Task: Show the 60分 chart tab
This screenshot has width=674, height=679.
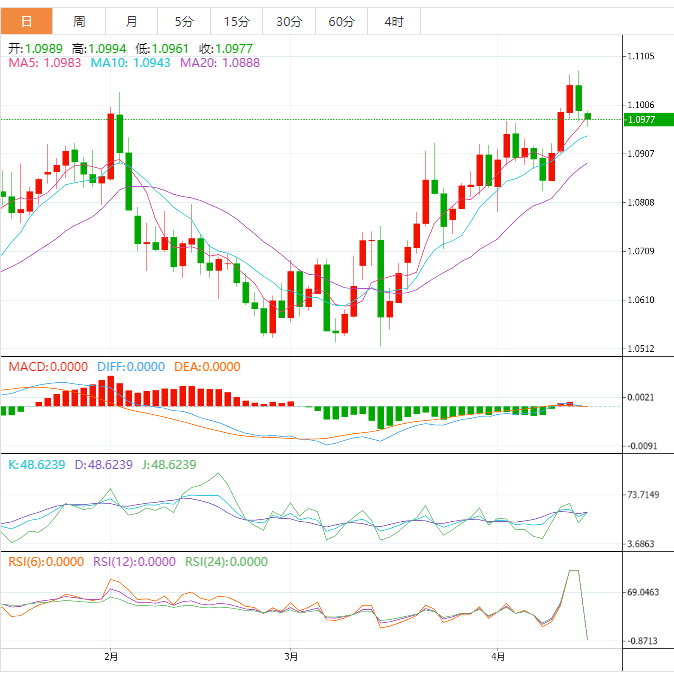Action: click(341, 21)
